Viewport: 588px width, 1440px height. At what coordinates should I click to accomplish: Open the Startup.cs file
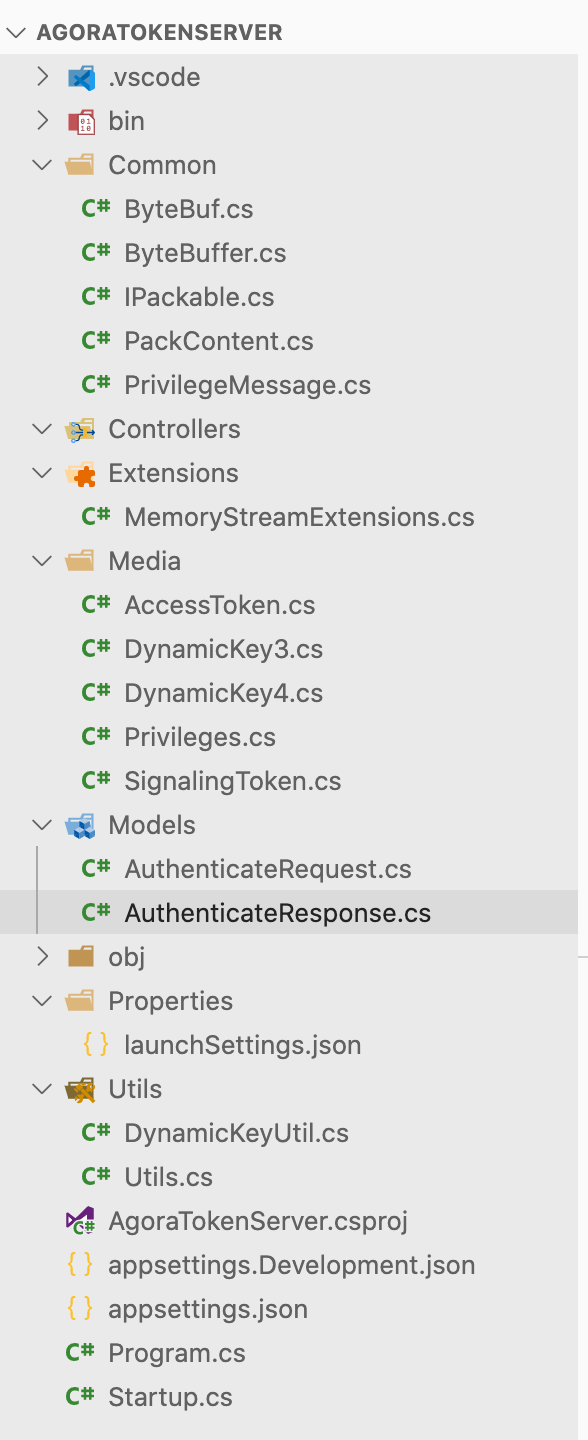click(170, 1397)
